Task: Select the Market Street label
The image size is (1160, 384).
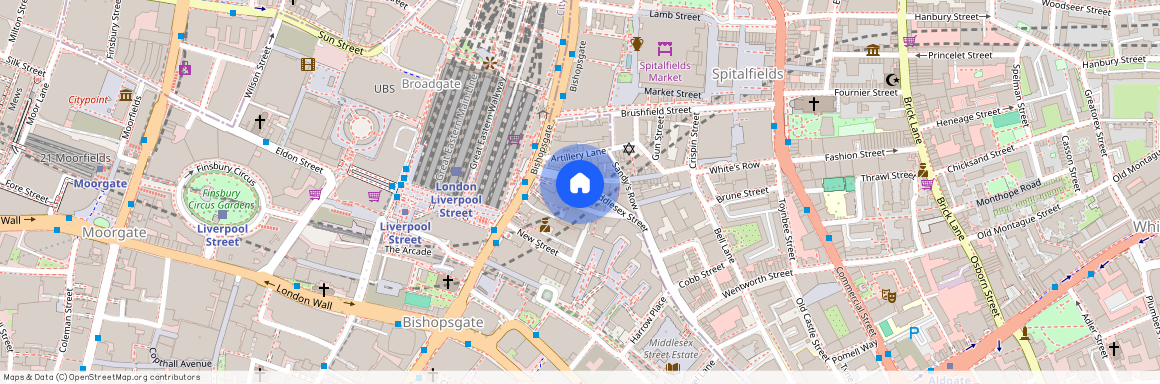Action: (672, 94)
